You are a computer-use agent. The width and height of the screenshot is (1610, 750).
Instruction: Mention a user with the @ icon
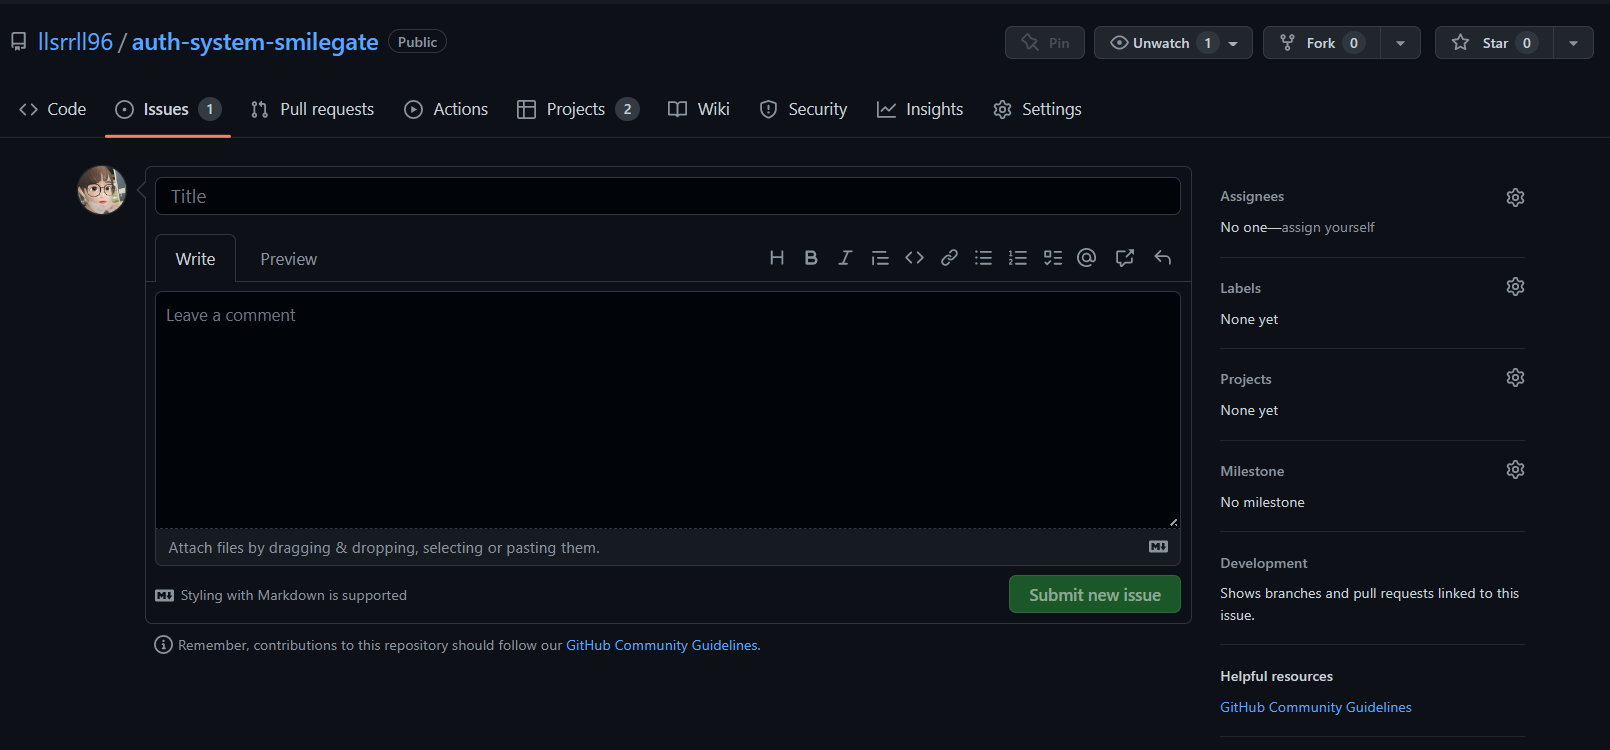1087,258
